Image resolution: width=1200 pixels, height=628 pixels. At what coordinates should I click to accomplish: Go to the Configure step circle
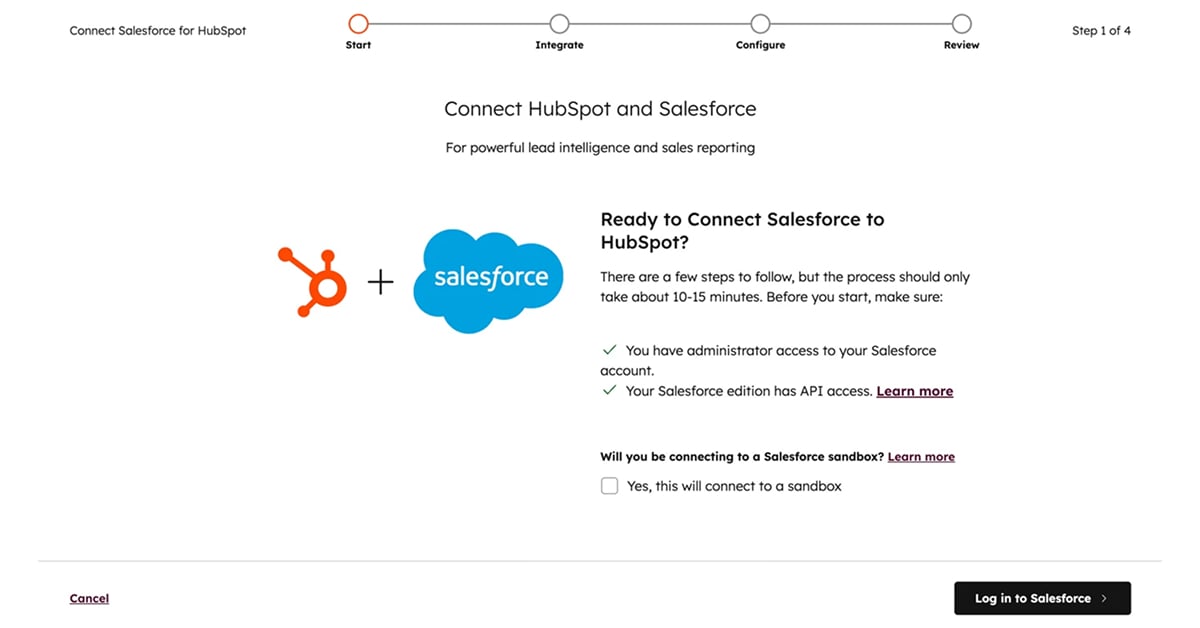760,23
